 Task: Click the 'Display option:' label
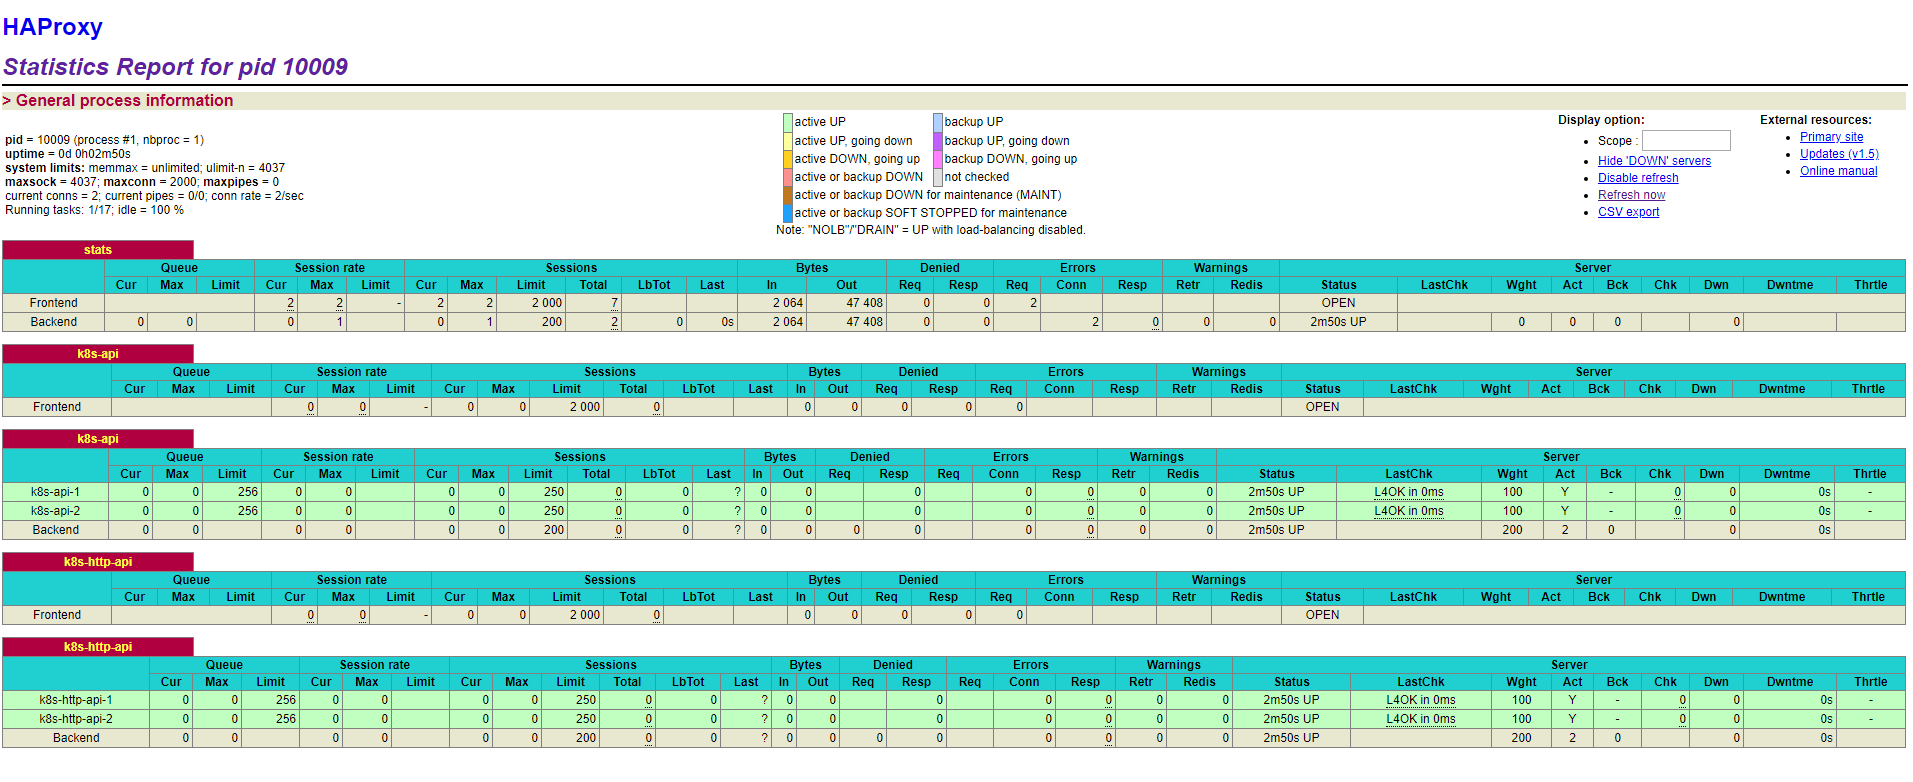click(x=1601, y=120)
